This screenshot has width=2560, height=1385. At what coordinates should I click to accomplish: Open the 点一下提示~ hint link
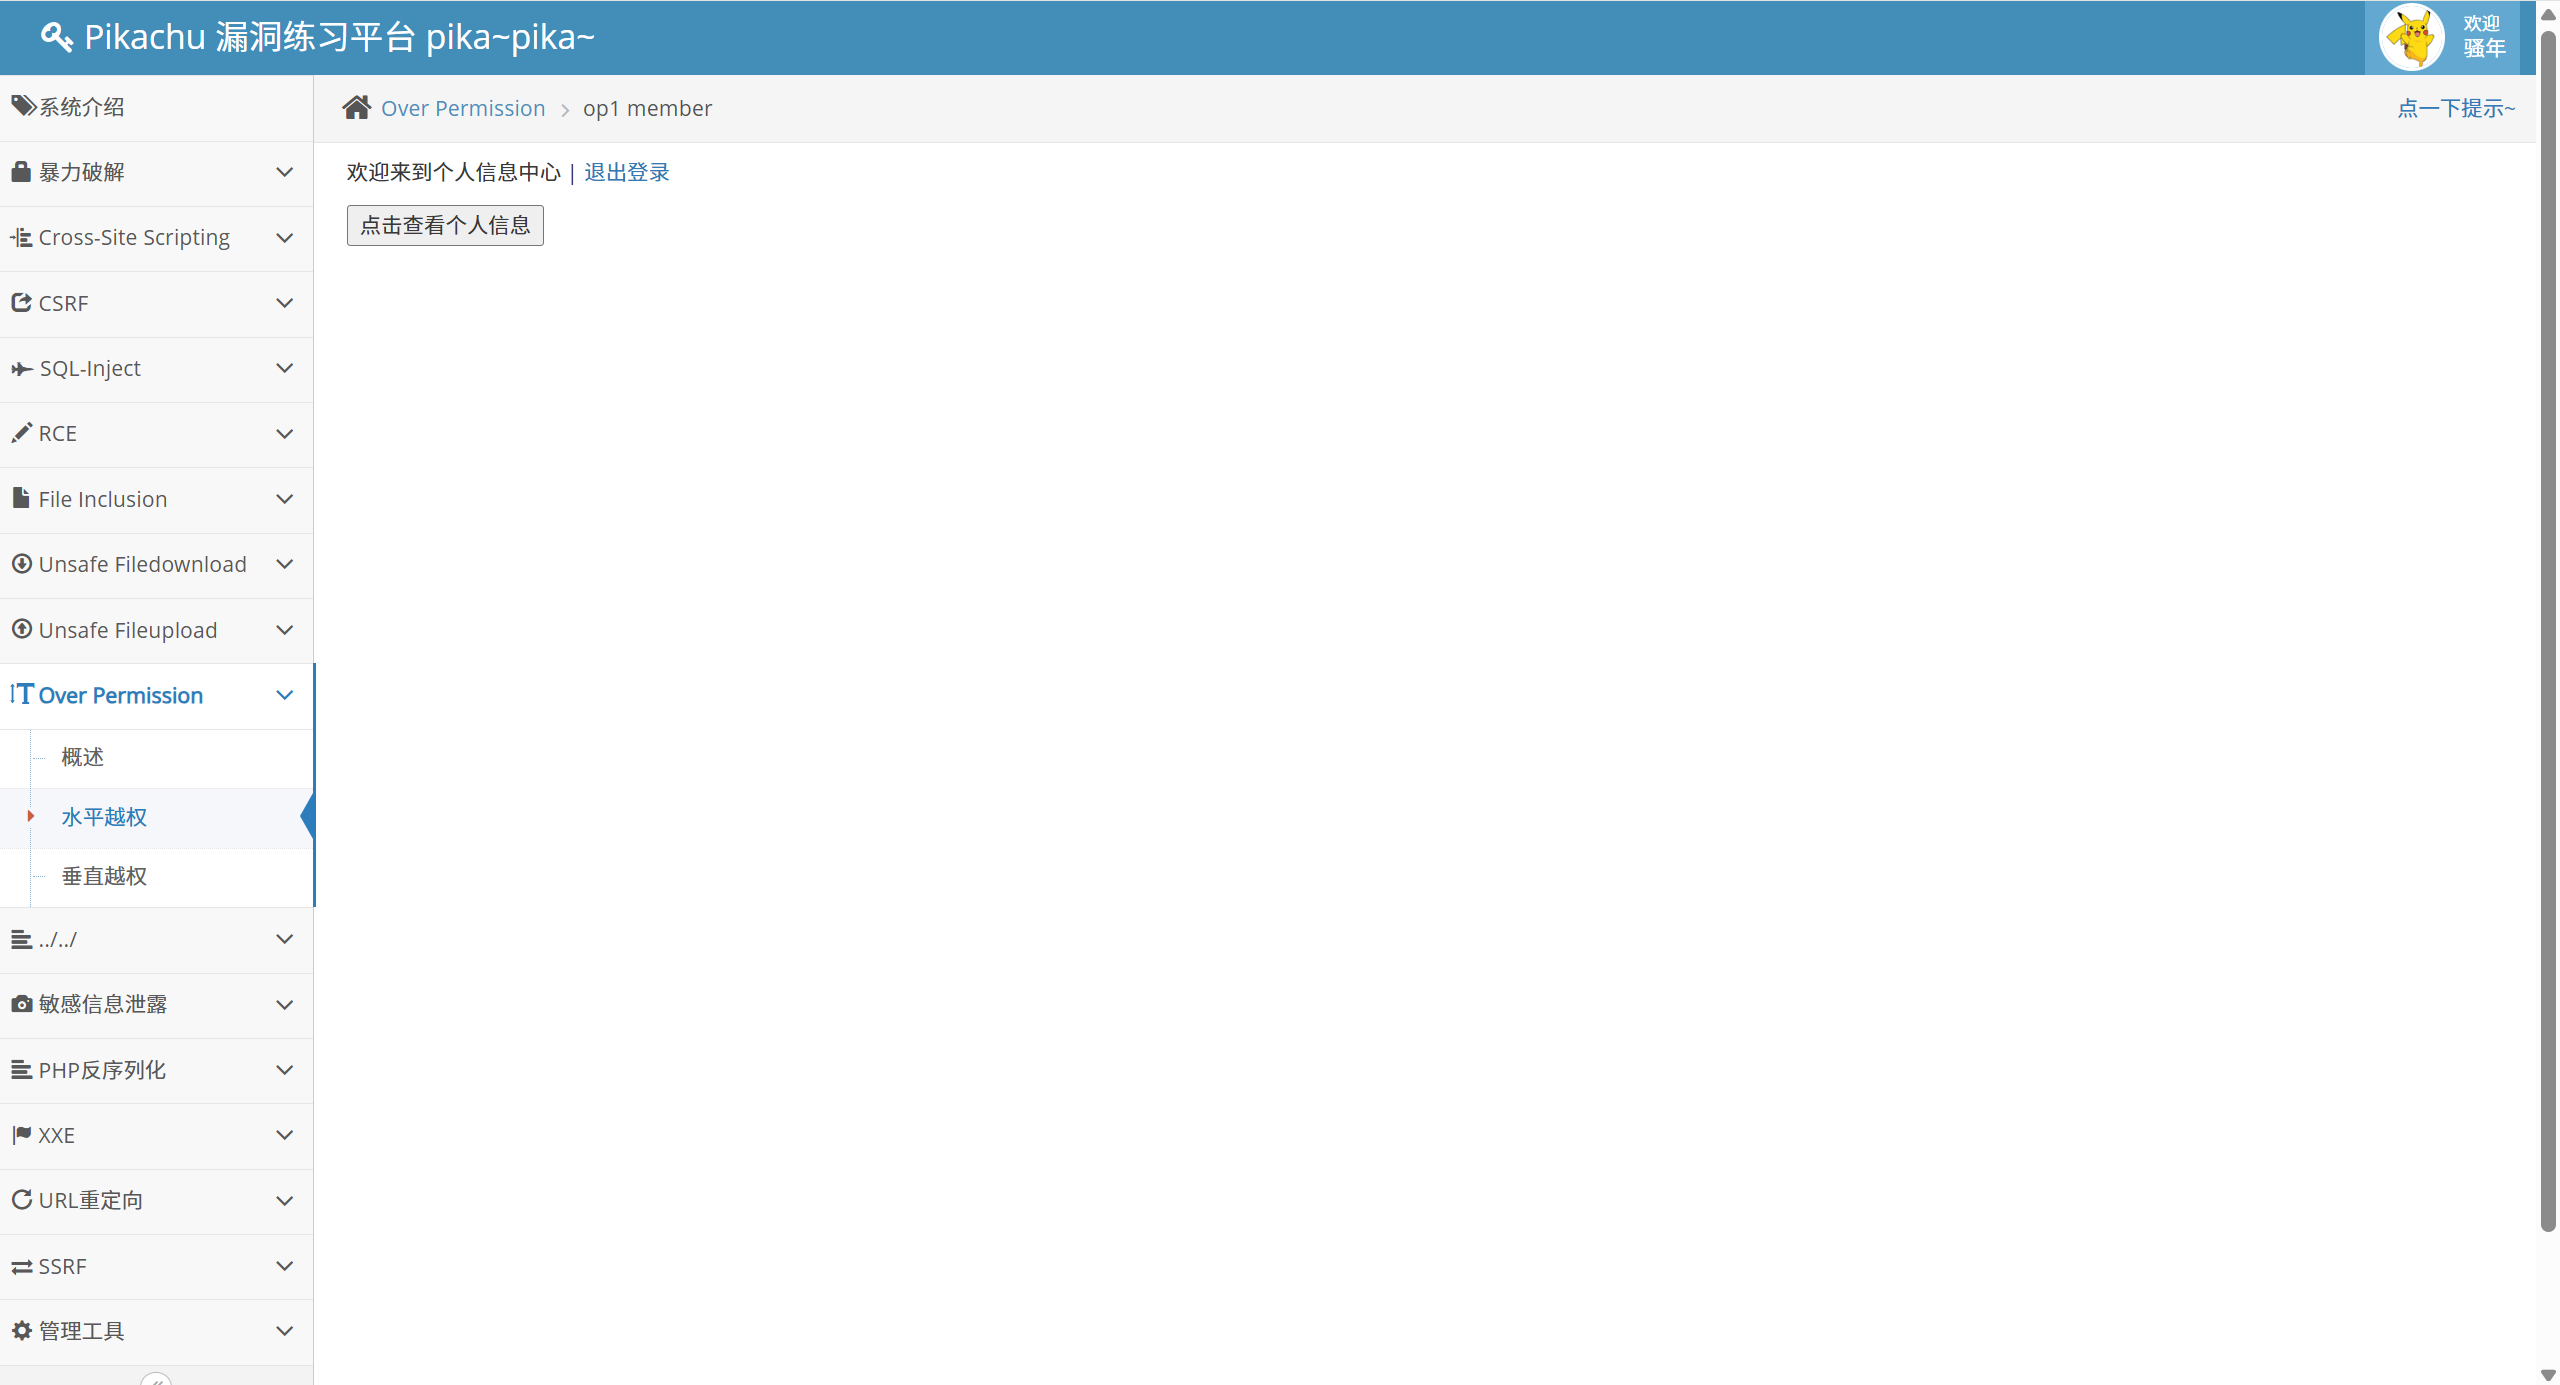coord(2456,108)
